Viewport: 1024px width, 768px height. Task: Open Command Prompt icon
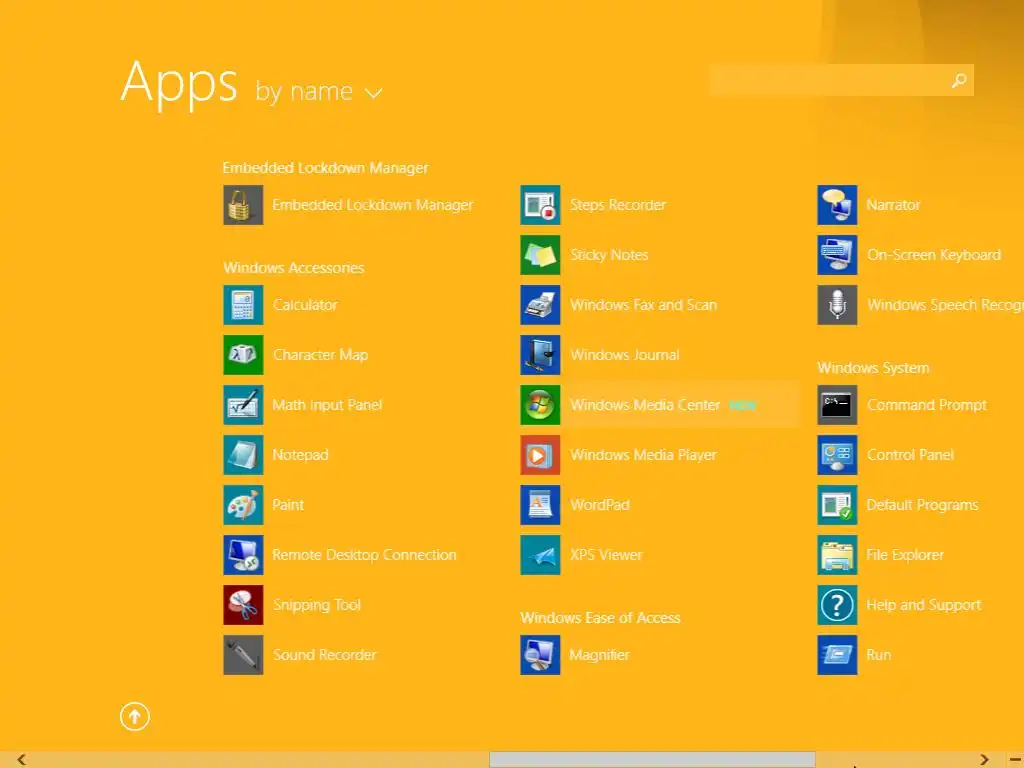837,405
